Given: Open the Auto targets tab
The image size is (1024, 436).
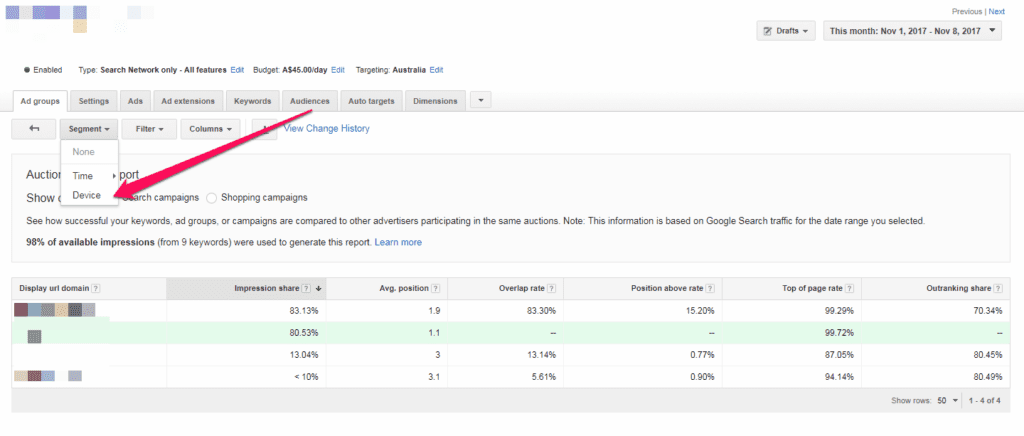Looking at the screenshot, I should tap(371, 101).
